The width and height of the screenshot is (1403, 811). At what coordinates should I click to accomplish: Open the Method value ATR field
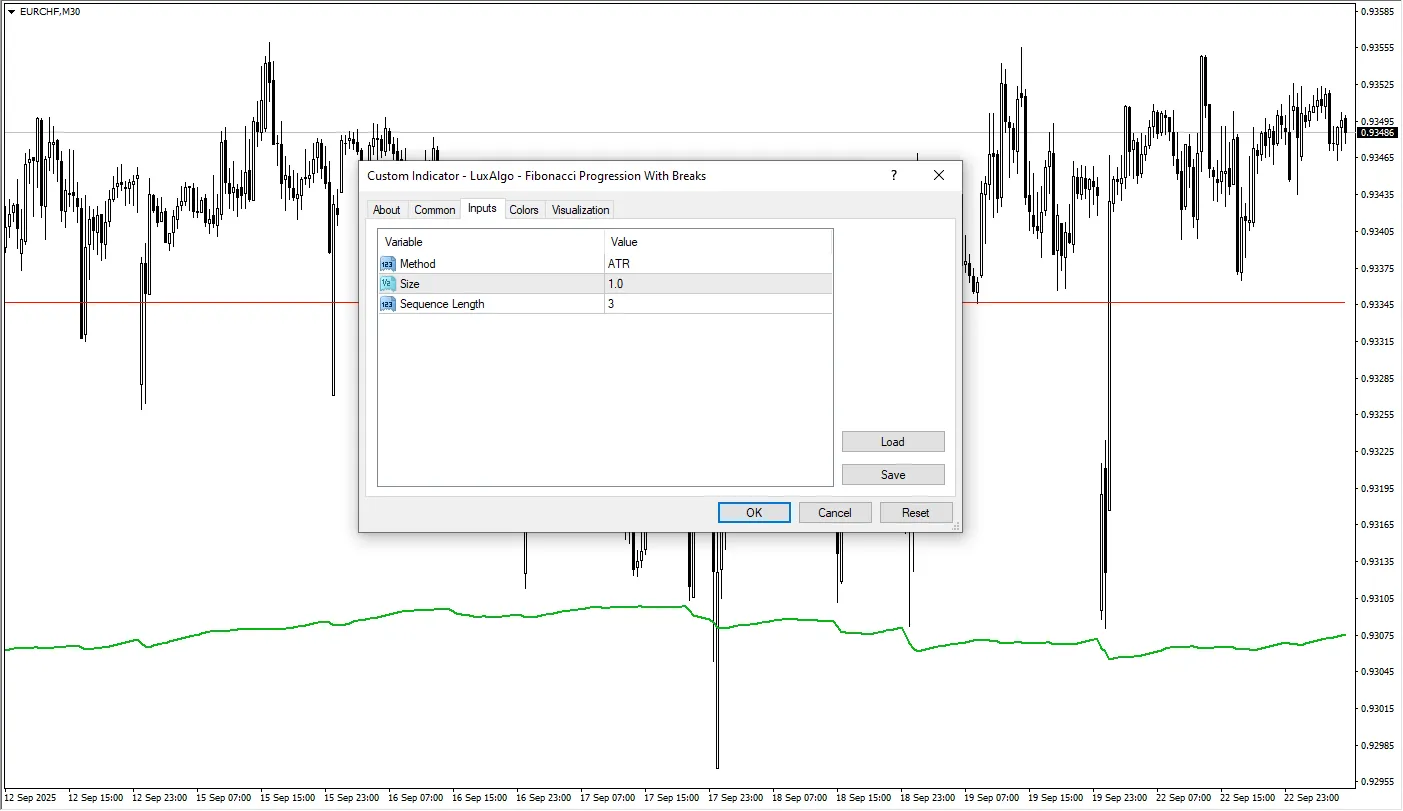point(717,264)
